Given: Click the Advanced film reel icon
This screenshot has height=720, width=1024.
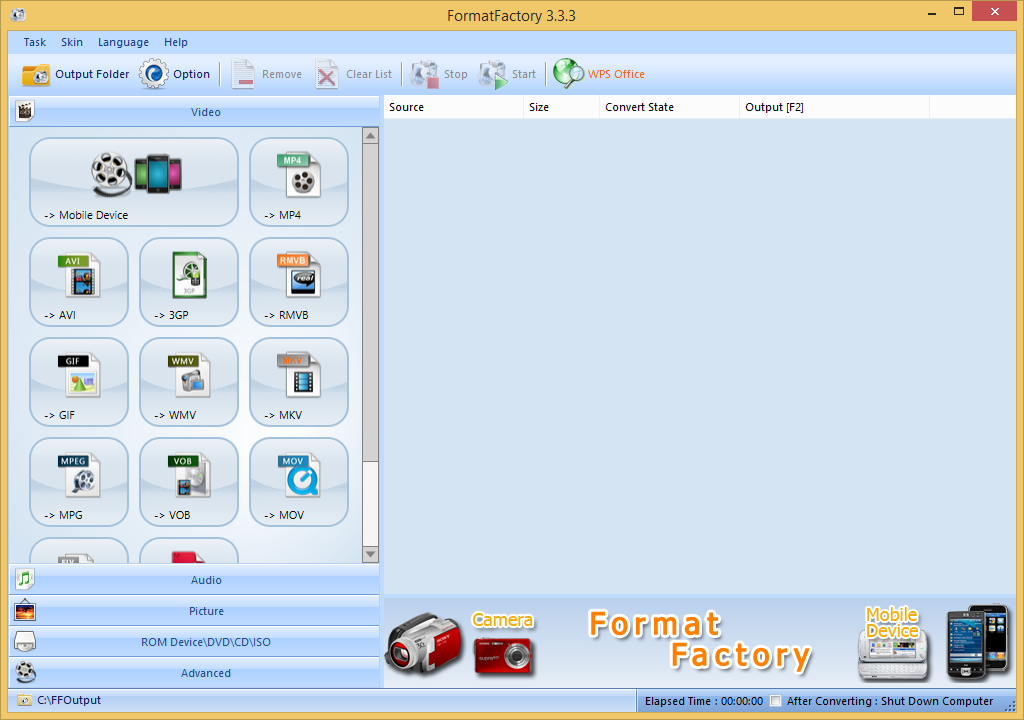Looking at the screenshot, I should tap(25, 672).
